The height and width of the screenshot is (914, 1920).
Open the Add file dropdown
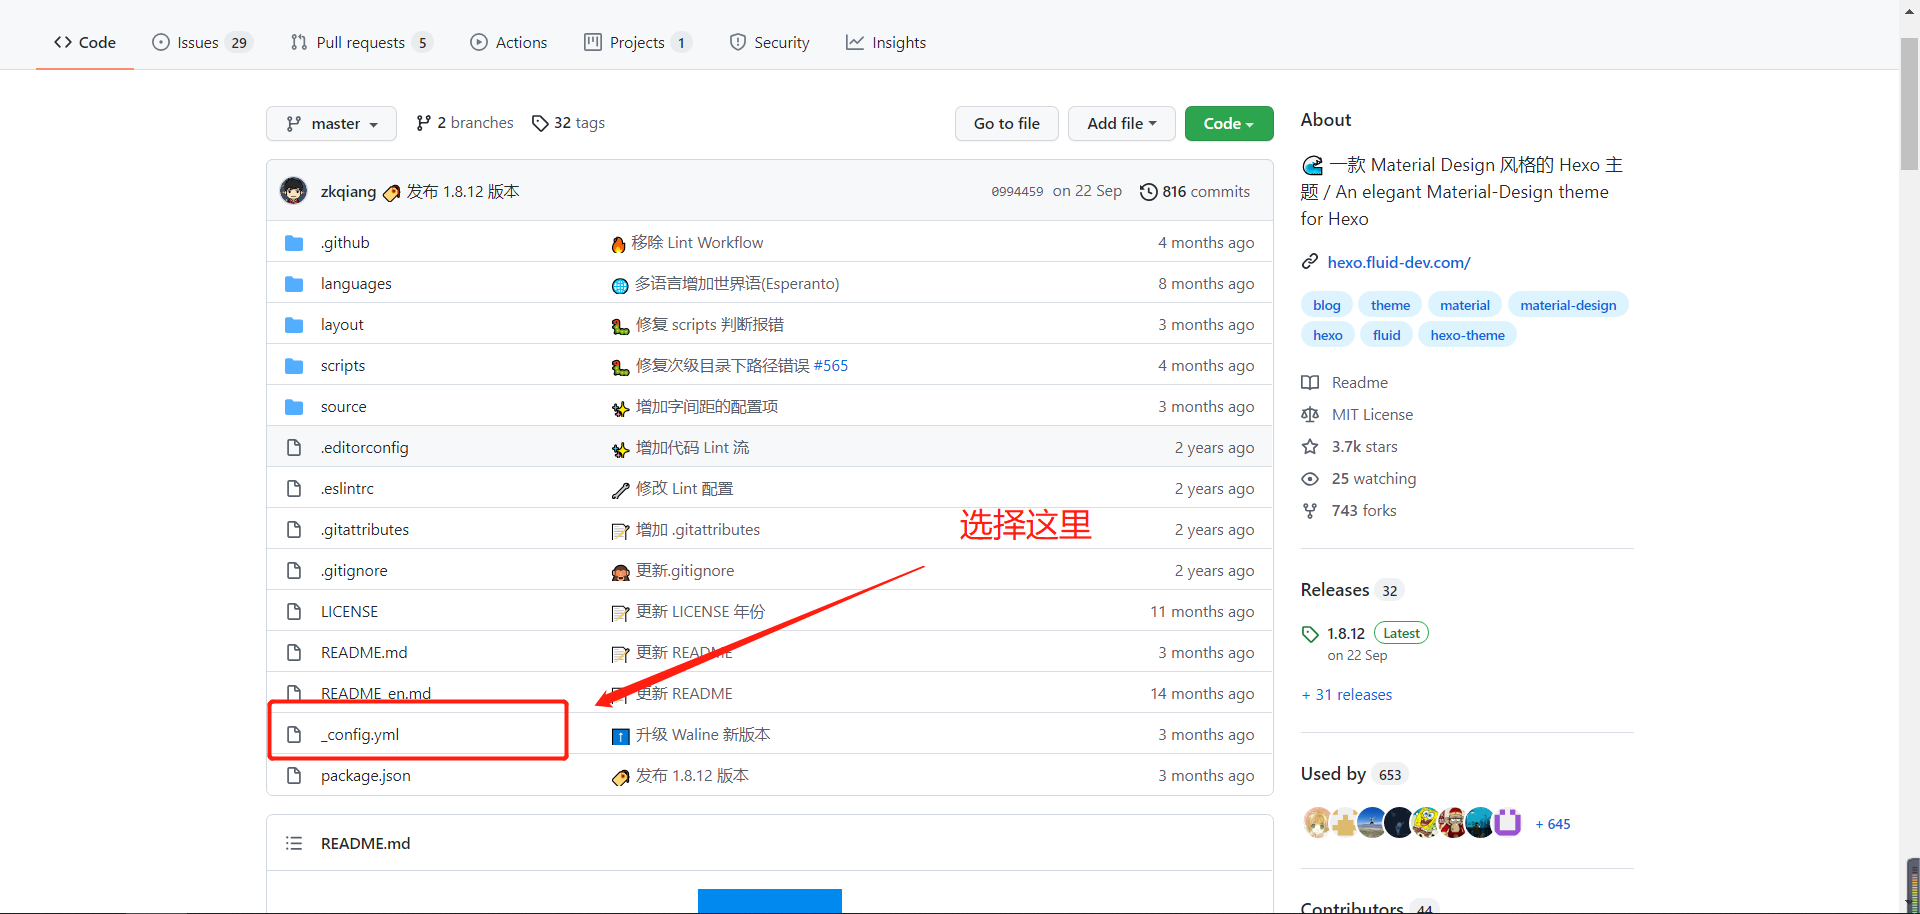(x=1121, y=123)
